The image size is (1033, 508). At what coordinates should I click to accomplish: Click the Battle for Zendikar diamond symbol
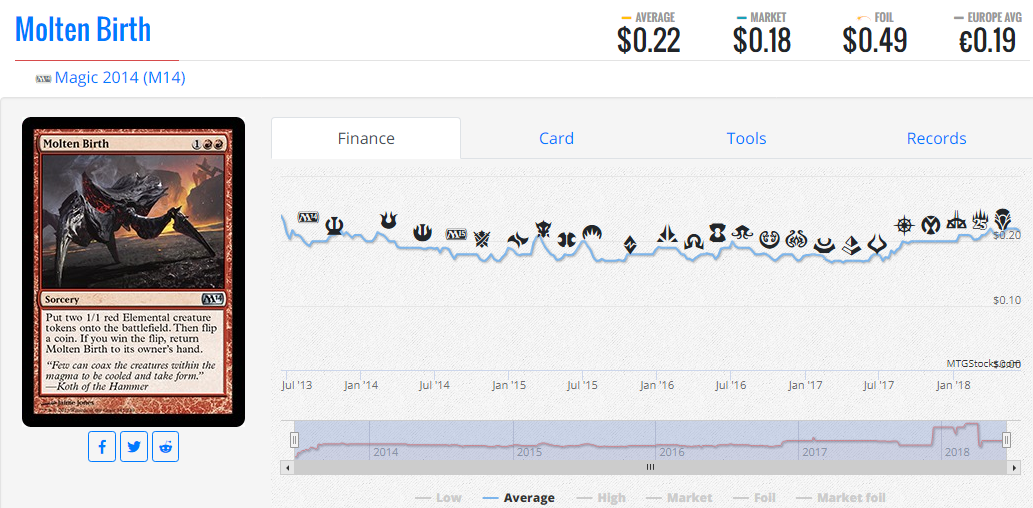[630, 244]
